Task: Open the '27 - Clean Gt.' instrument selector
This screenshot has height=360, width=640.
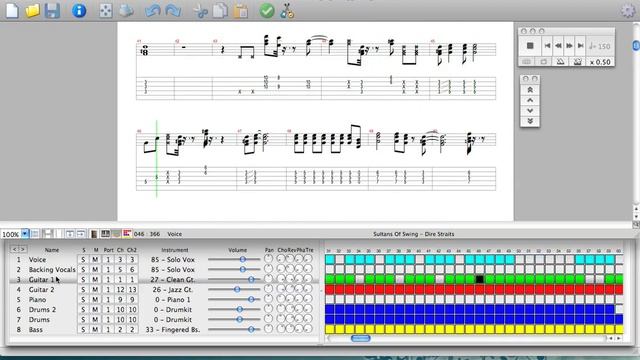Action: click(173, 280)
